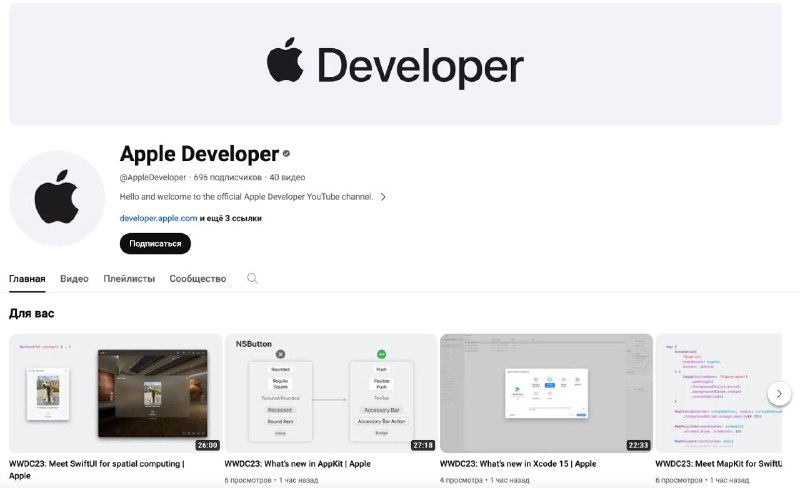The width and height of the screenshot is (800, 488).
Task: Click the Apple Developer banner image
Action: click(395, 64)
